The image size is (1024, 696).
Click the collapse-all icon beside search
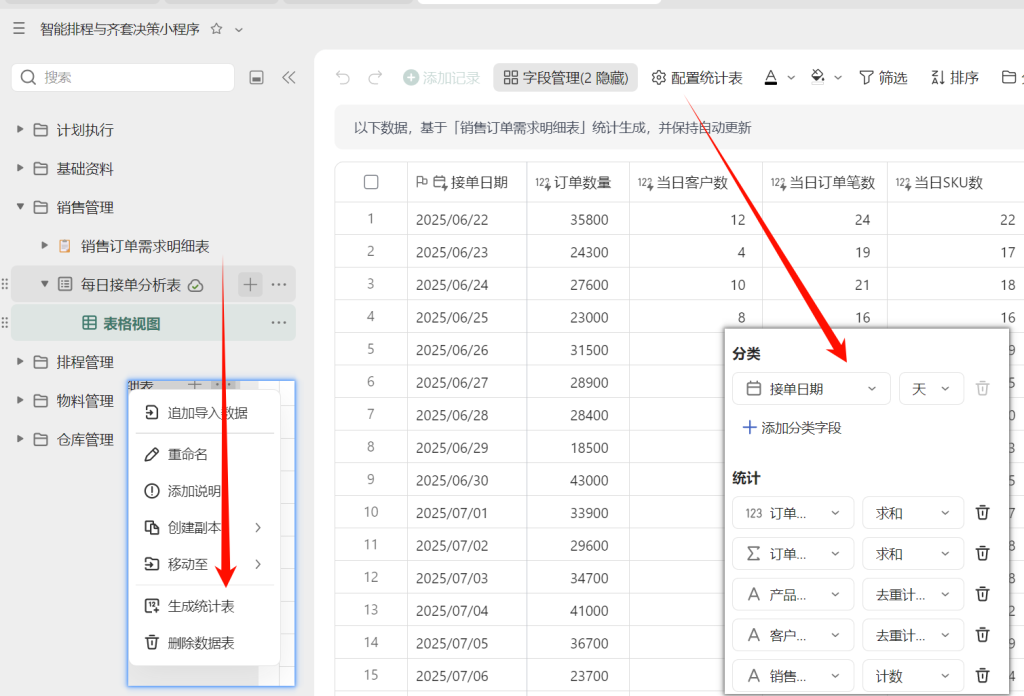(257, 78)
